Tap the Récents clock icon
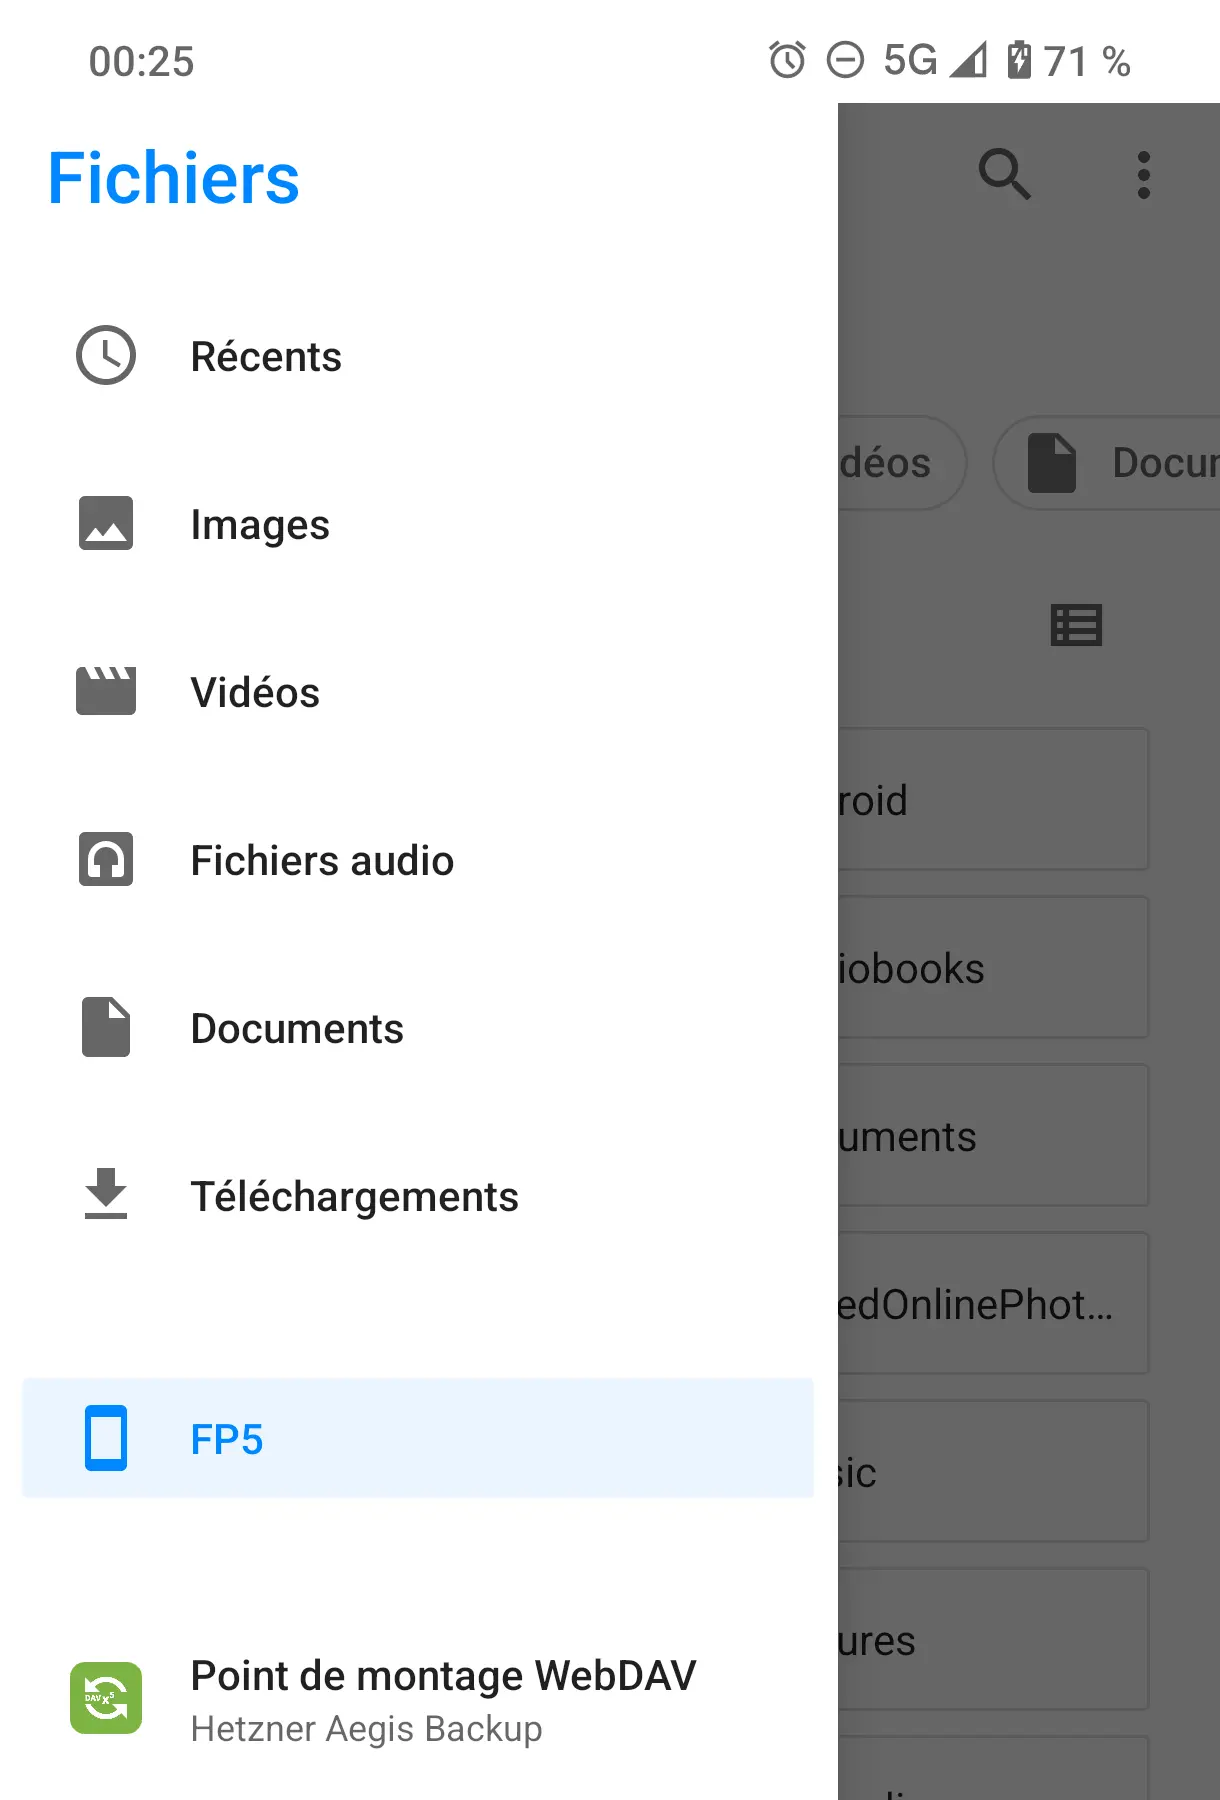The height and width of the screenshot is (1800, 1220). pos(106,356)
